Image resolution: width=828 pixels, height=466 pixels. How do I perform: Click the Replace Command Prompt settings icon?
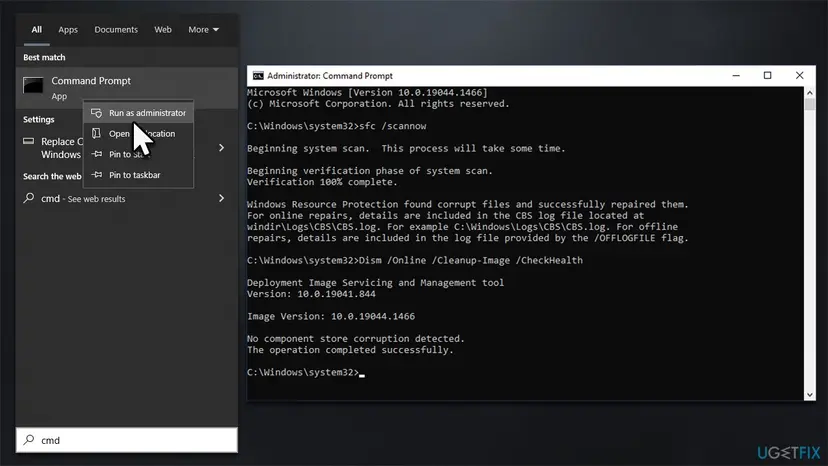tap(29, 141)
